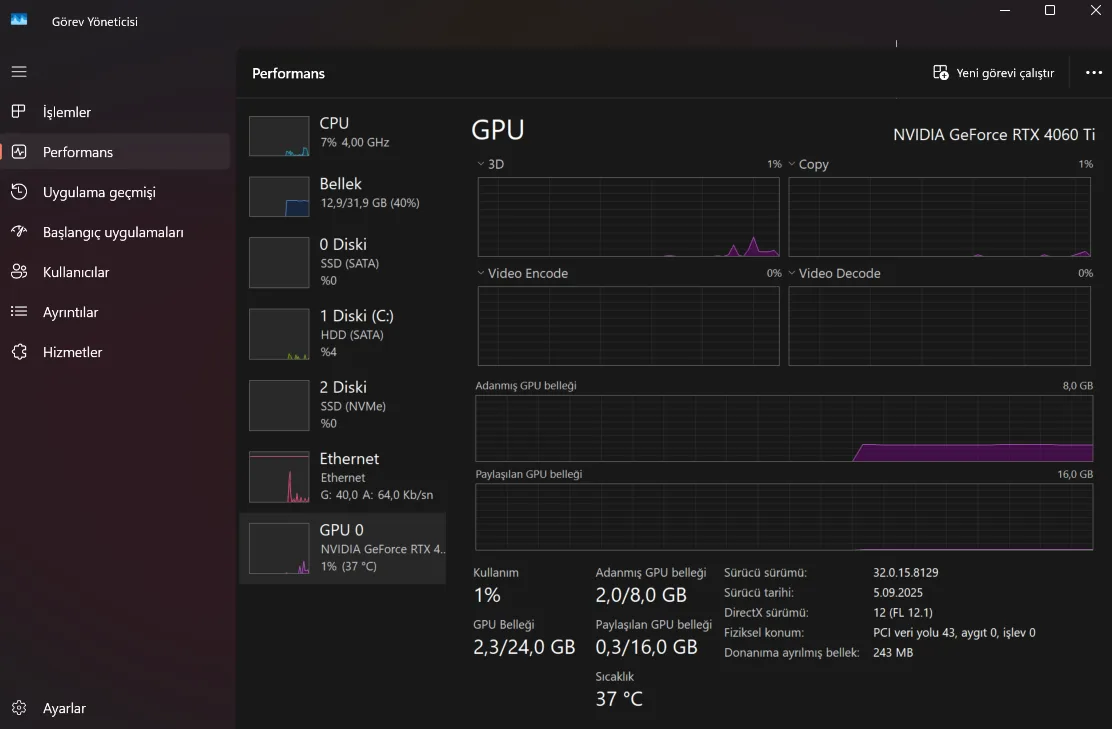Select the Ethernet mini graph thumbnail
1112x729 pixels.
(x=279, y=477)
